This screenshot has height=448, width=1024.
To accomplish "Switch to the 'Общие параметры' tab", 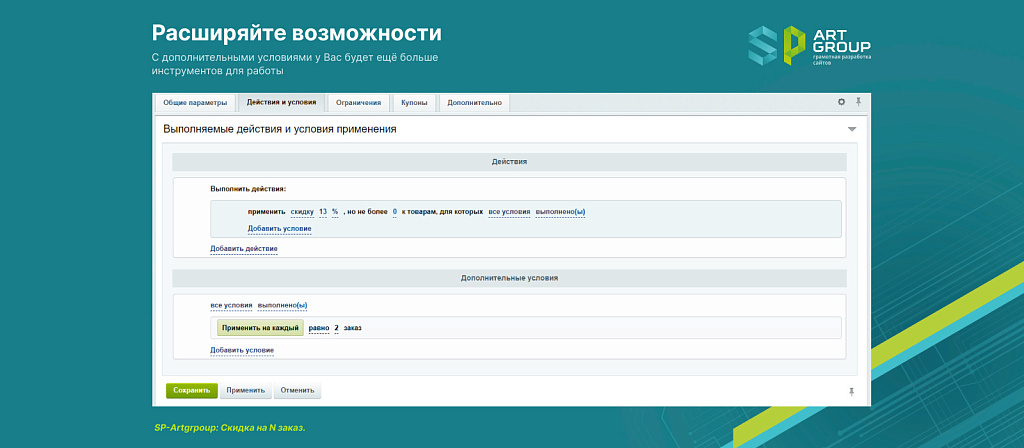I will pyautogui.click(x=195, y=102).
